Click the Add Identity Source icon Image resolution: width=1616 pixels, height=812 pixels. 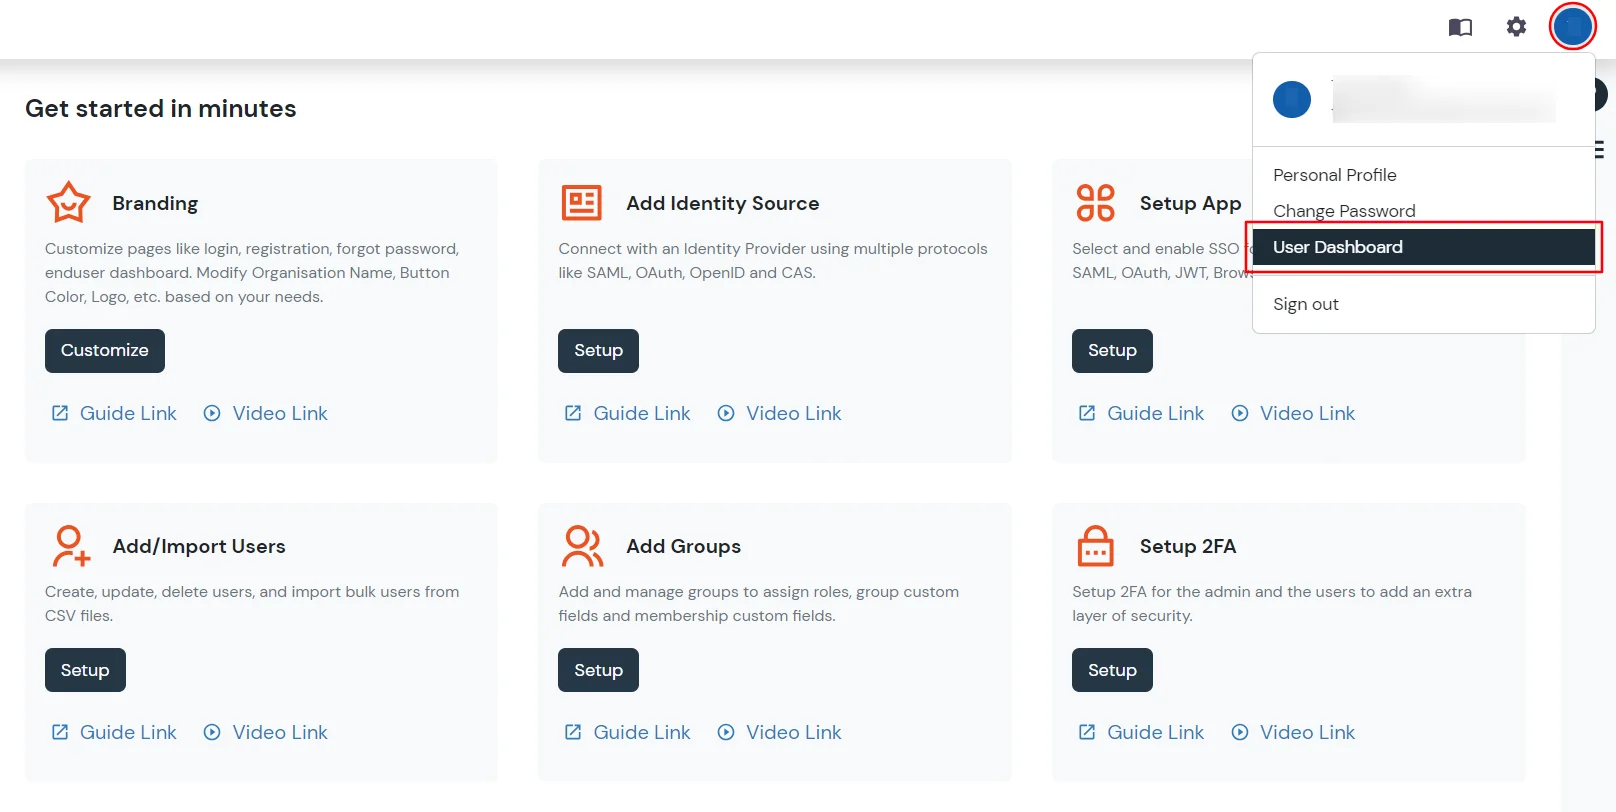(581, 203)
